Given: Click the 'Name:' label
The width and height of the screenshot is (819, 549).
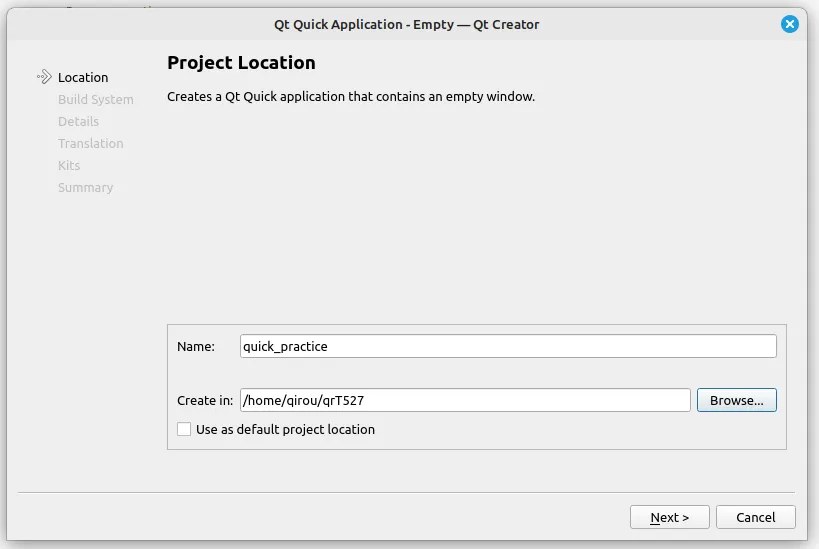Looking at the screenshot, I should pyautogui.click(x=196, y=346).
